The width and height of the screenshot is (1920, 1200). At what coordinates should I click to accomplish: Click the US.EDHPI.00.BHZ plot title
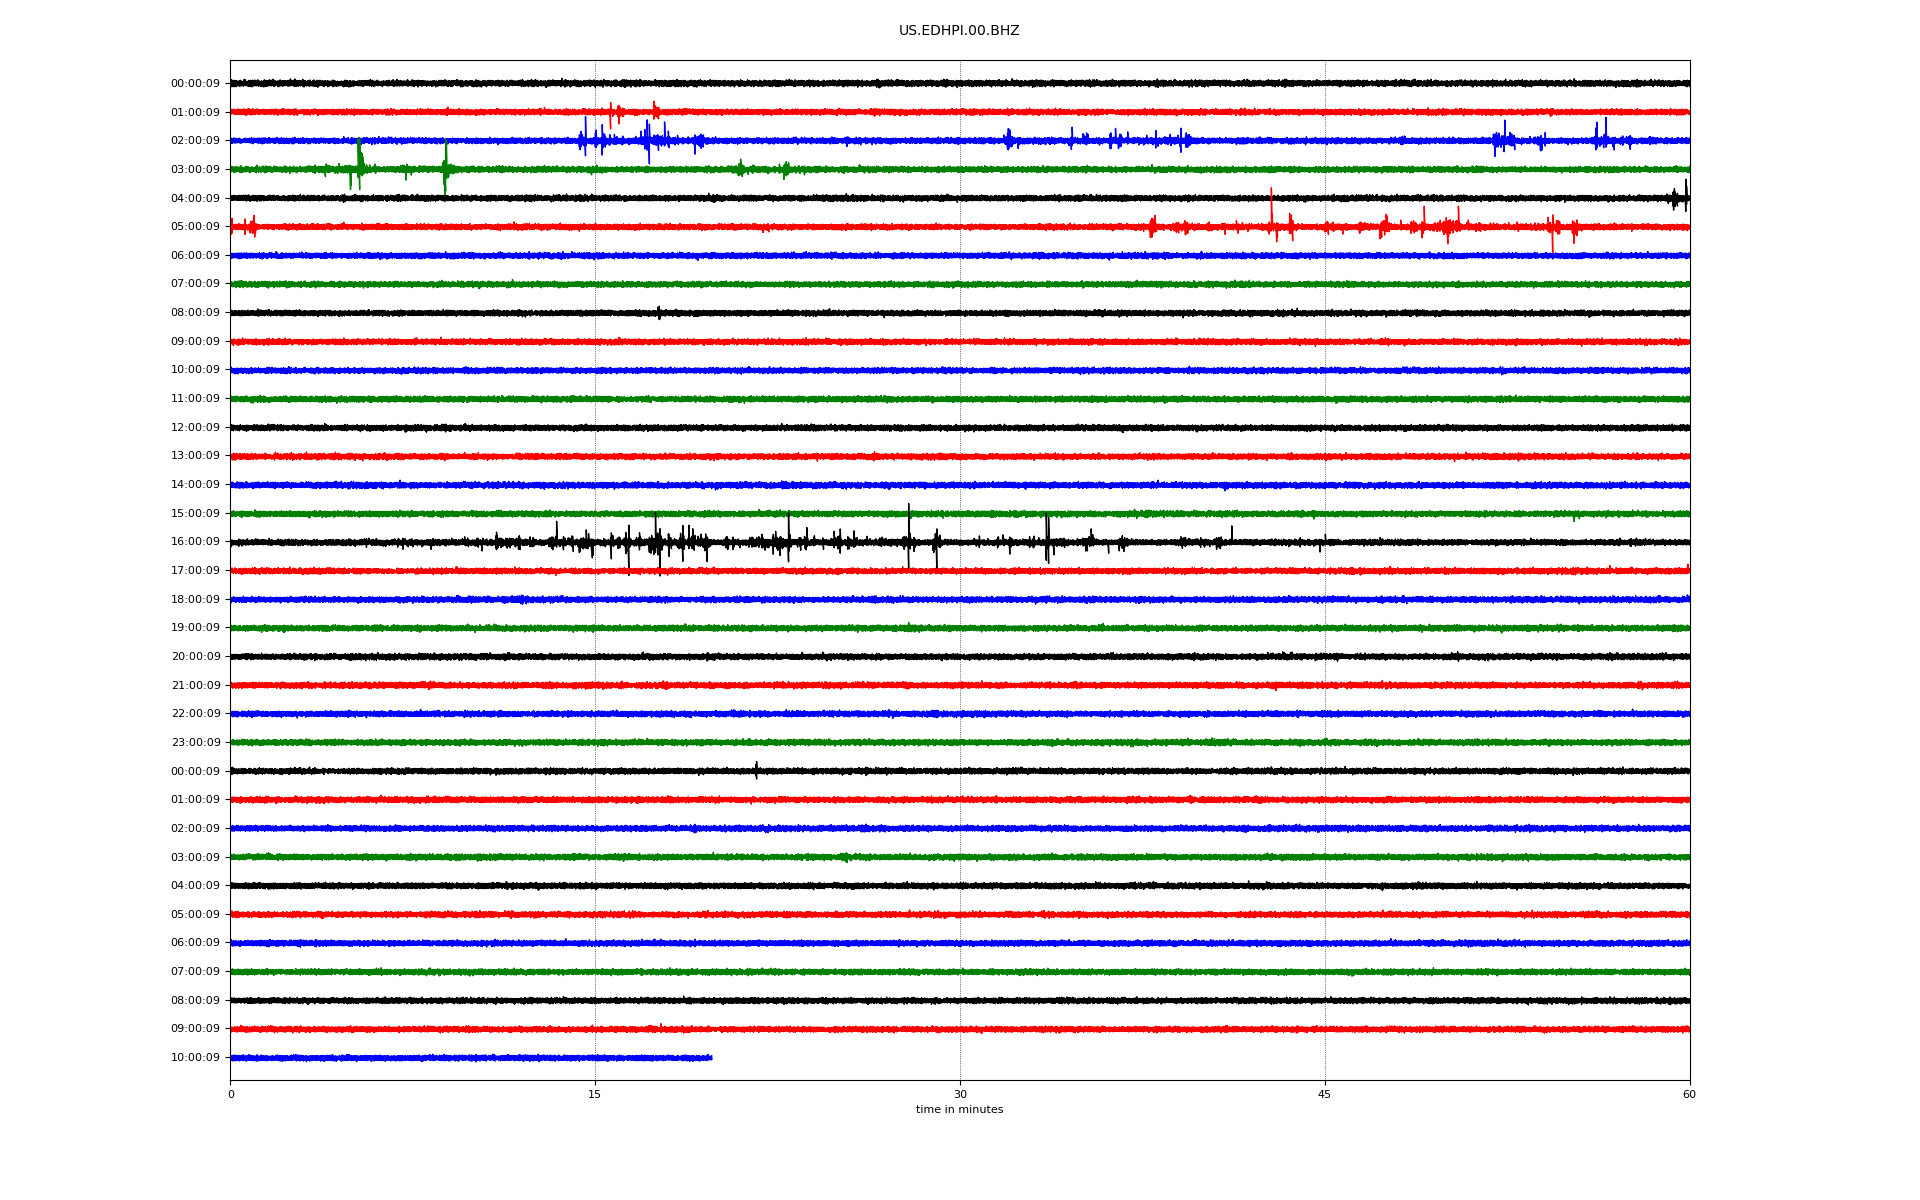(x=958, y=31)
